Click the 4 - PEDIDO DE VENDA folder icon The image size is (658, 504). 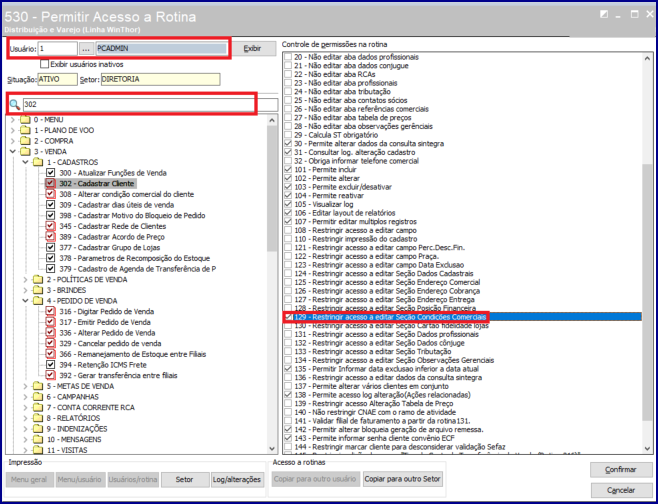[38, 301]
